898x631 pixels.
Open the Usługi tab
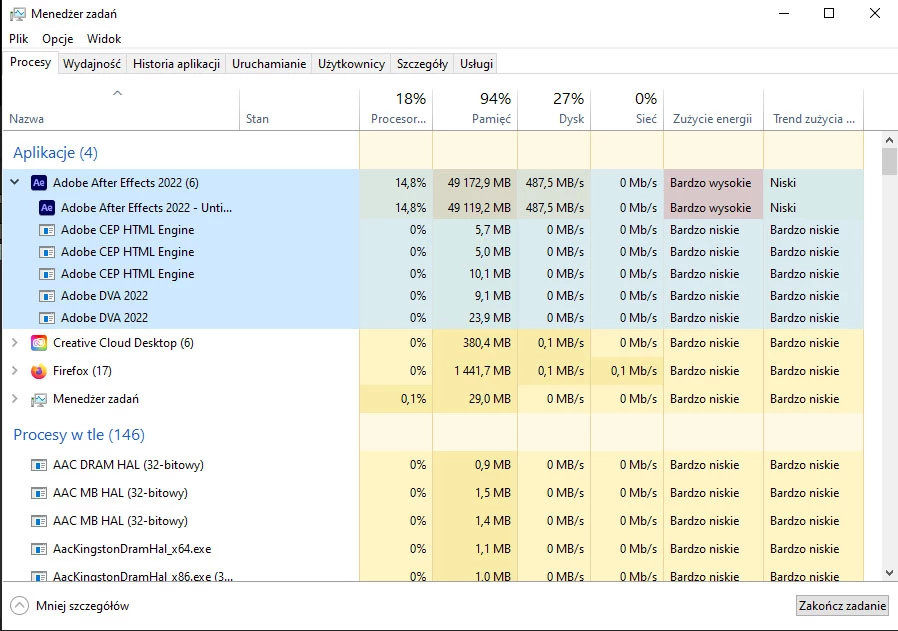(x=476, y=64)
